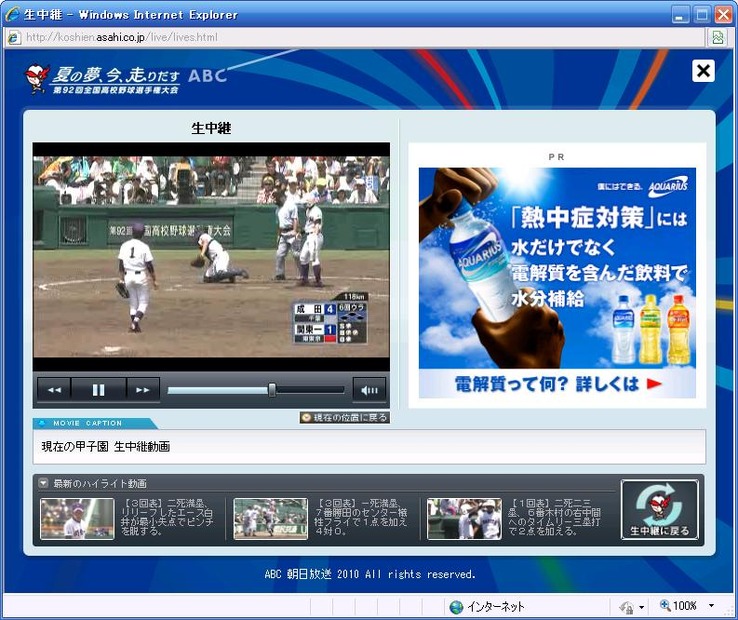Click the page icon in the address bar
Viewport: 738px width, 620px height.
click(x=14, y=37)
